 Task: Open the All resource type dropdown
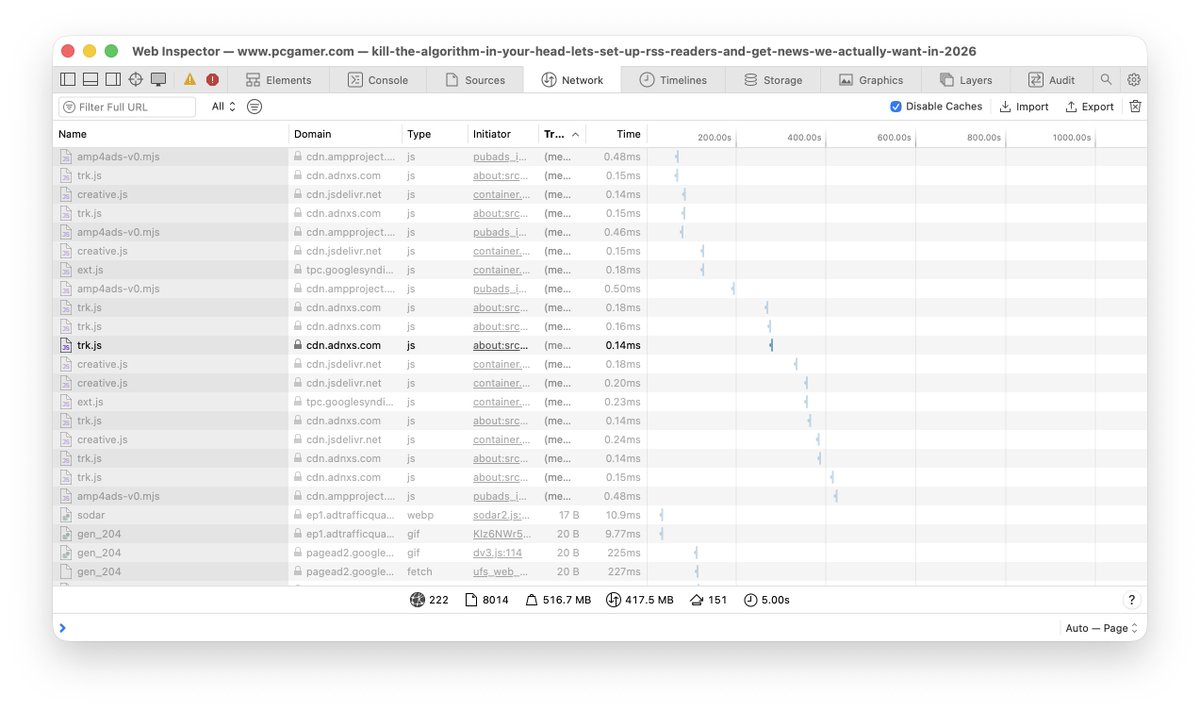pyautogui.click(x=223, y=106)
